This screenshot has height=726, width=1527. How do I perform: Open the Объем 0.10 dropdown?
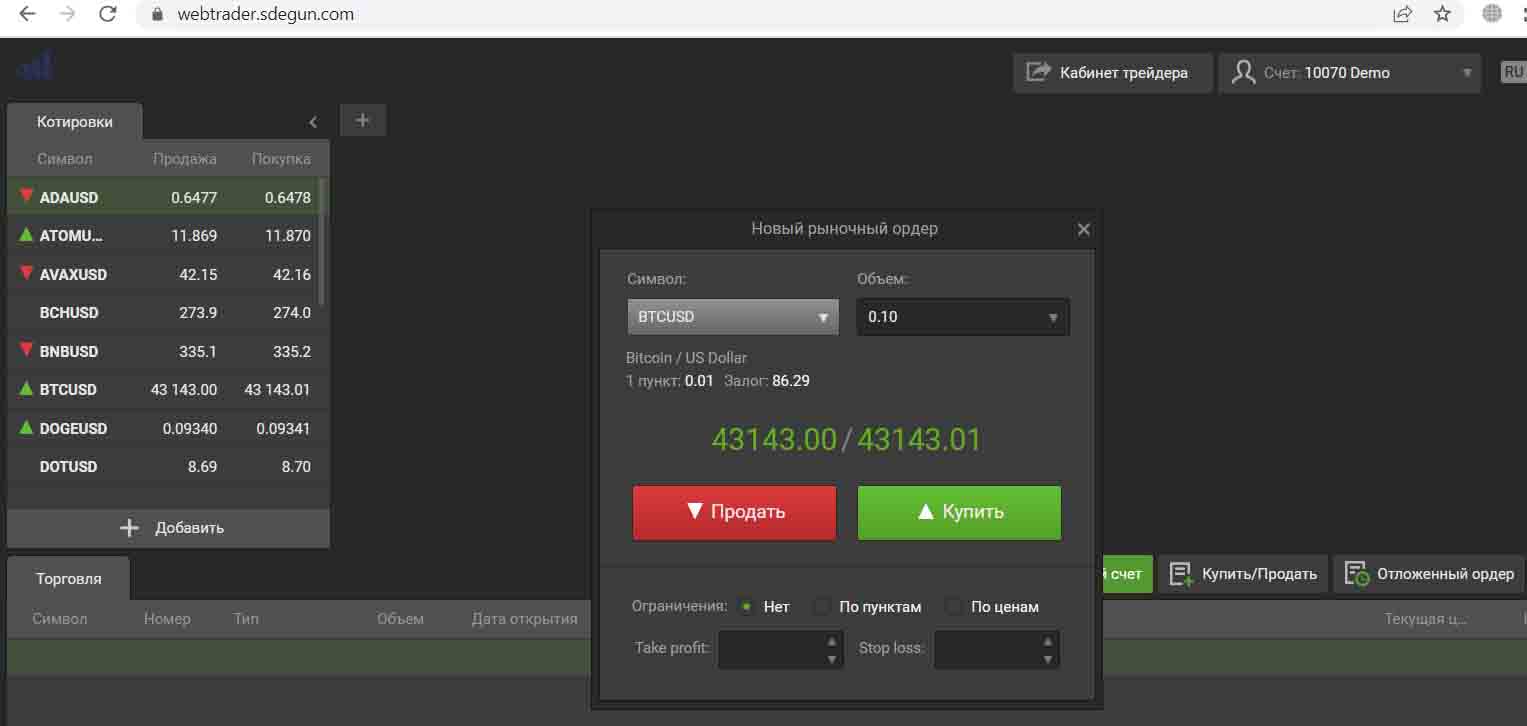(x=963, y=317)
